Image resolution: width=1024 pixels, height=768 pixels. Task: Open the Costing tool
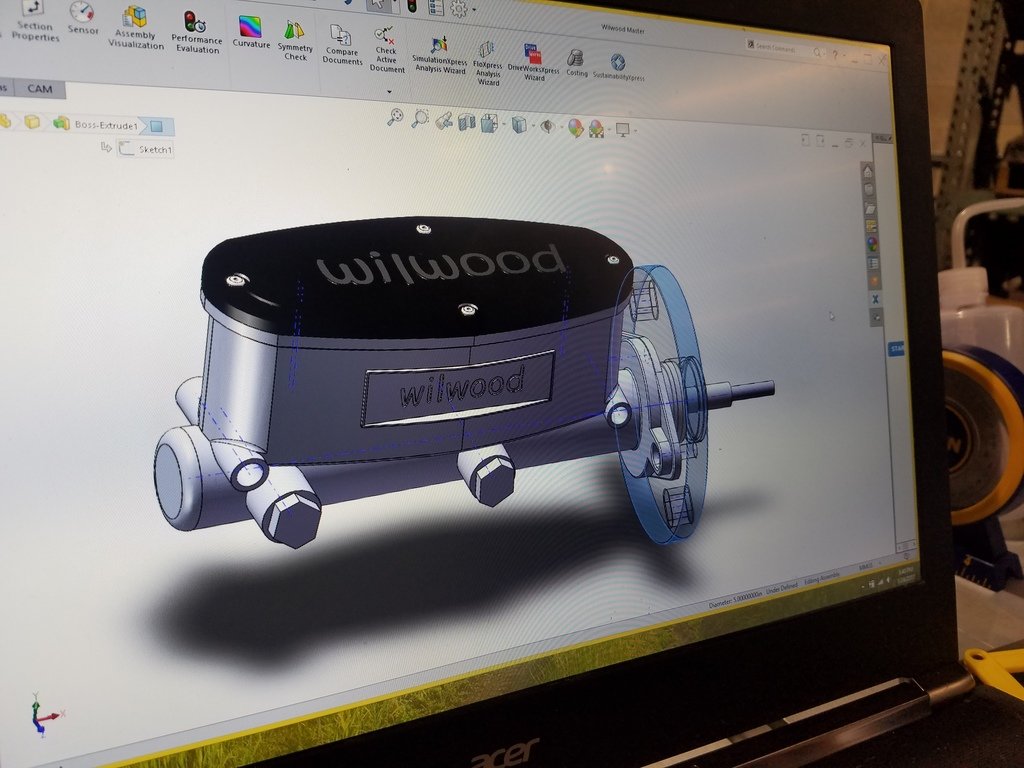pyautogui.click(x=576, y=63)
